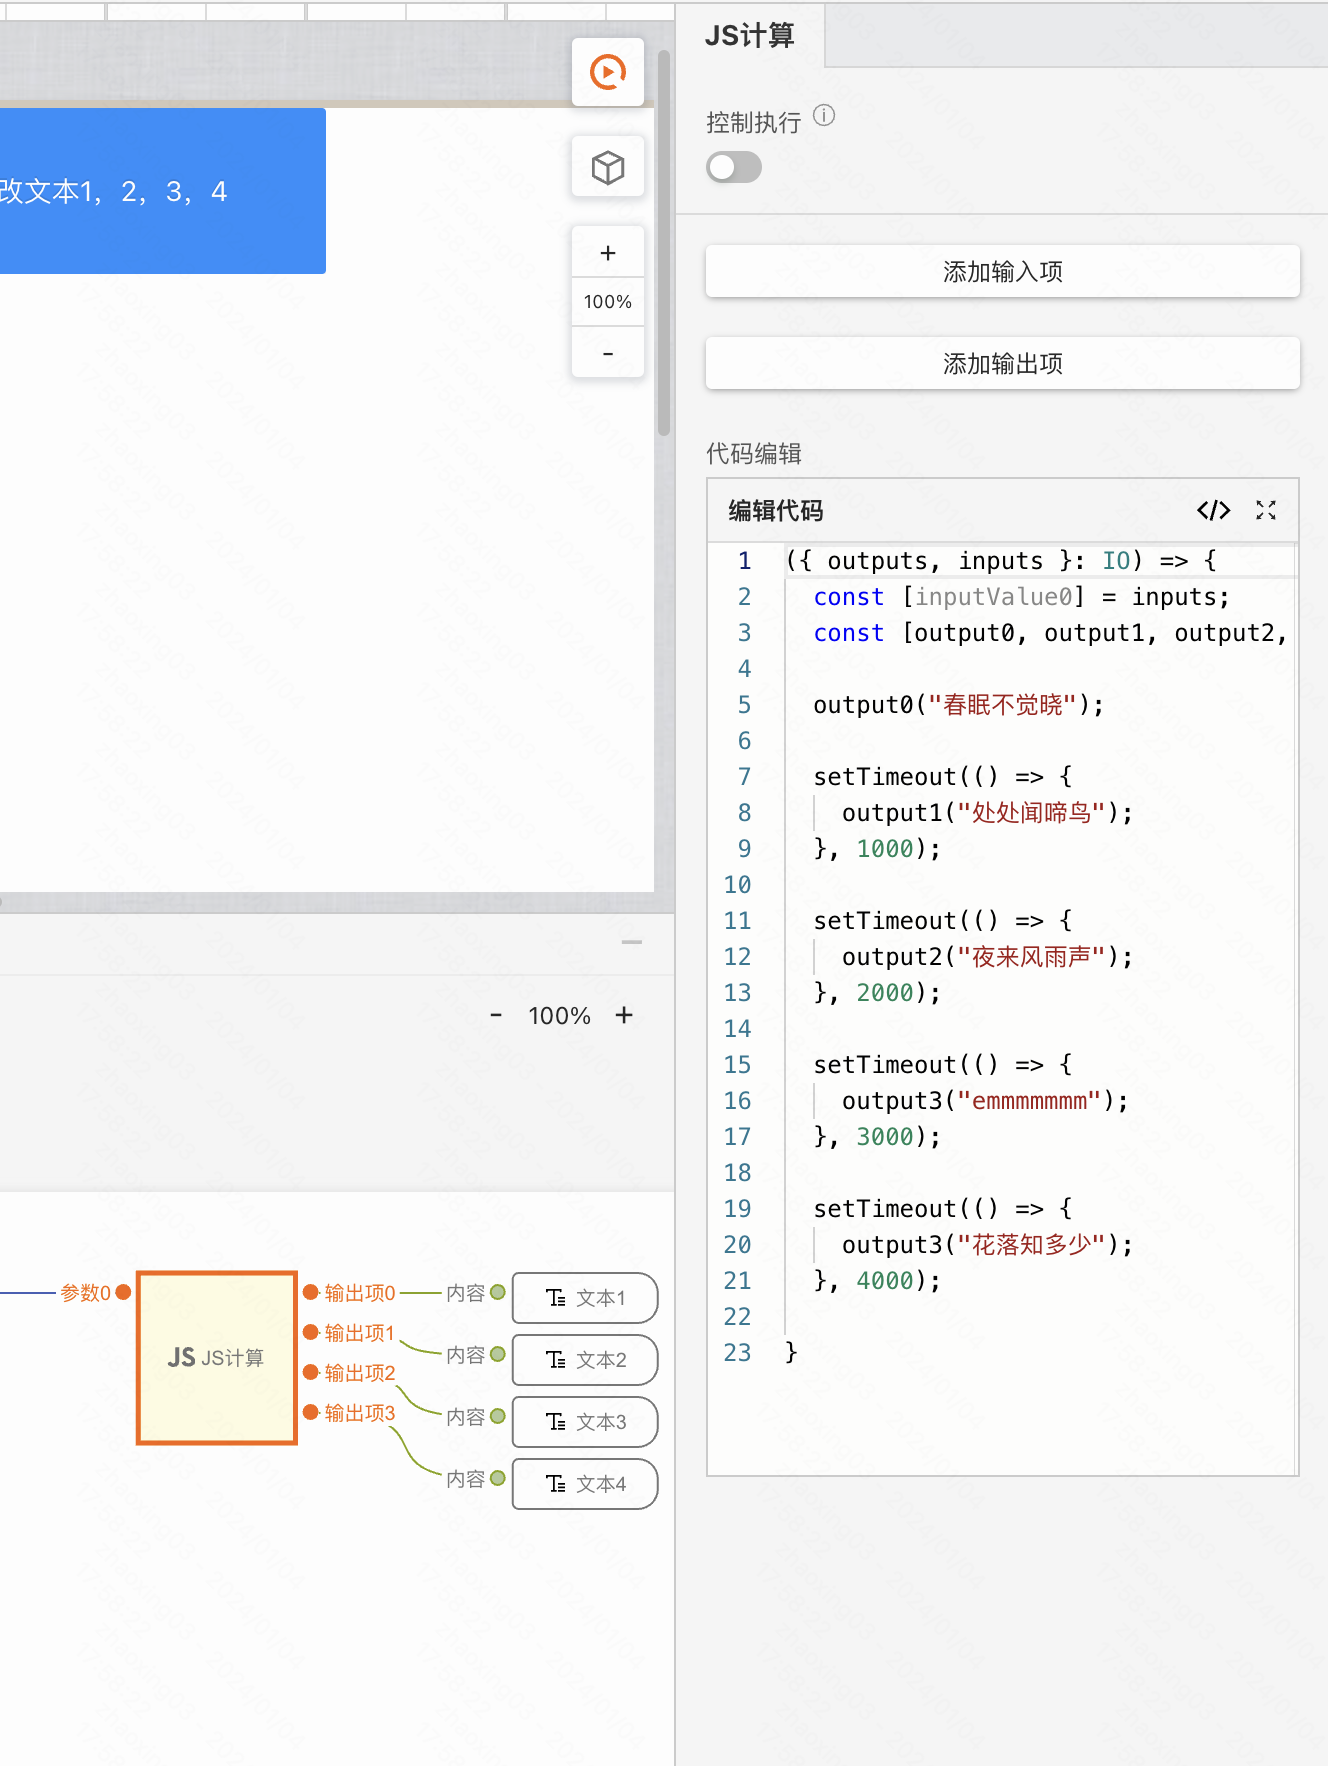The height and width of the screenshot is (1766, 1328).
Task: Click 内容 input port of 文本3
Action: [x=498, y=1416]
